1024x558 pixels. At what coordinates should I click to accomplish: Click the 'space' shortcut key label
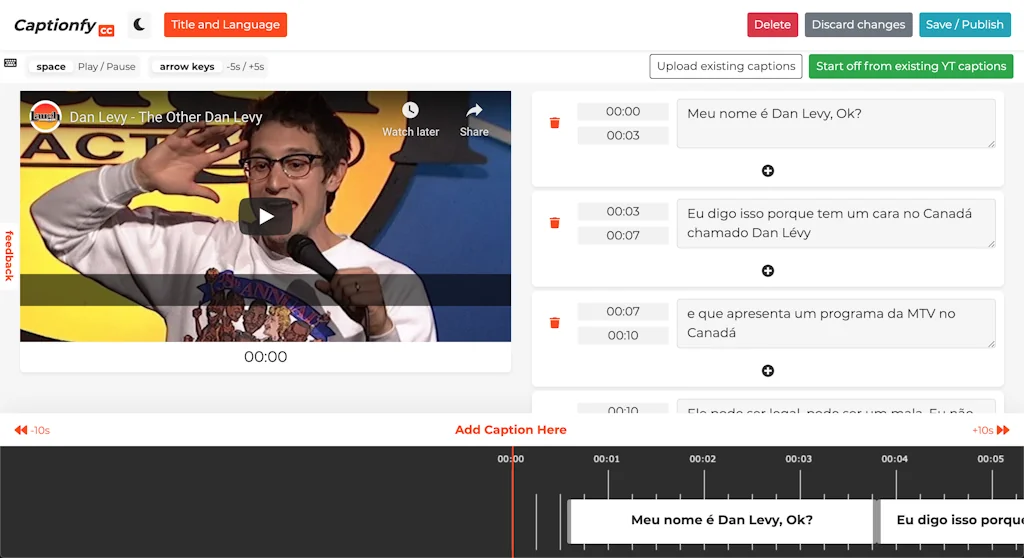coord(51,67)
